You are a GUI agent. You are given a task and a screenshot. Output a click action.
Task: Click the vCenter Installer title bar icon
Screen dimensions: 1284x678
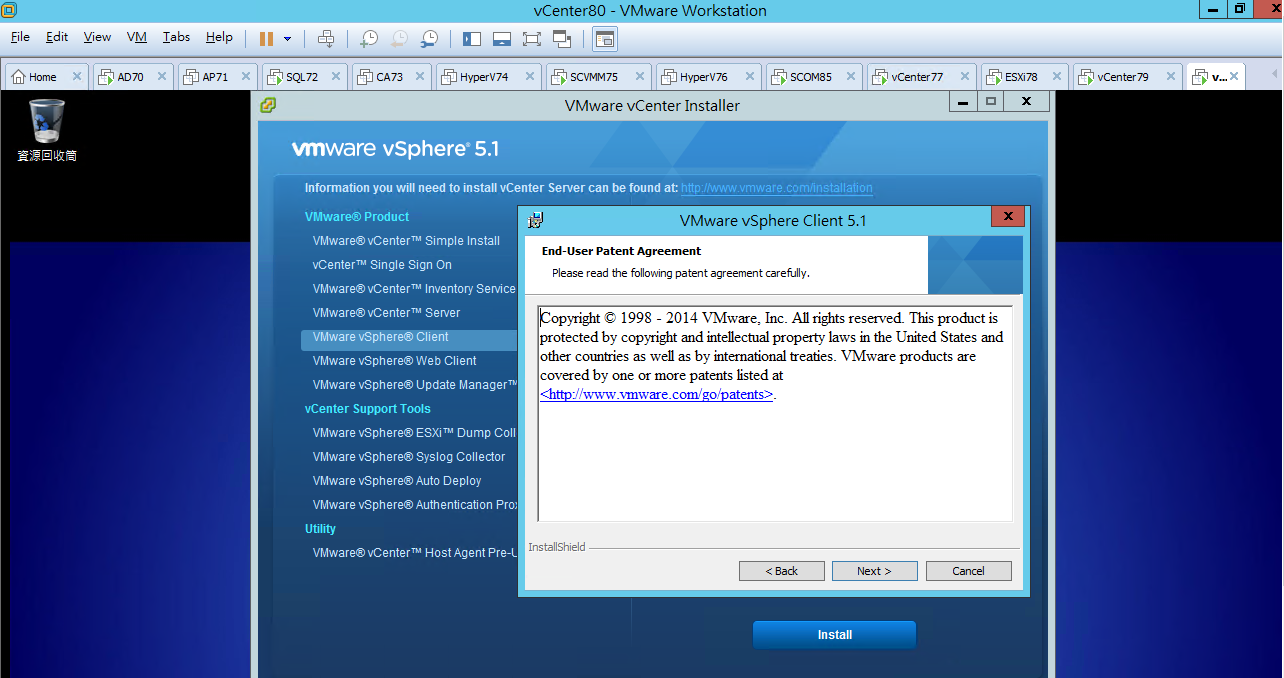tap(268, 105)
